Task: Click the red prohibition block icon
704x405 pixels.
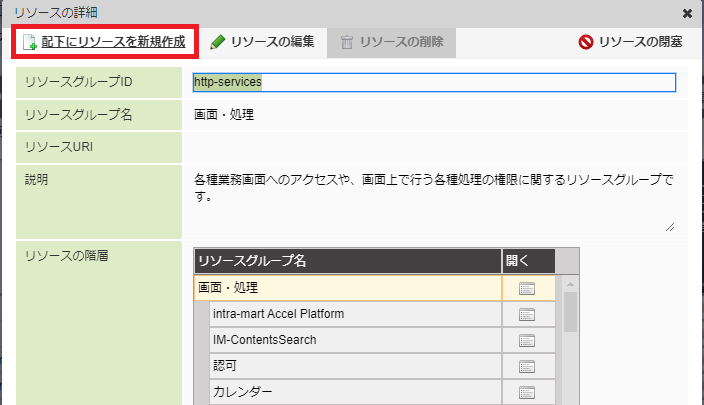Action: 585,42
